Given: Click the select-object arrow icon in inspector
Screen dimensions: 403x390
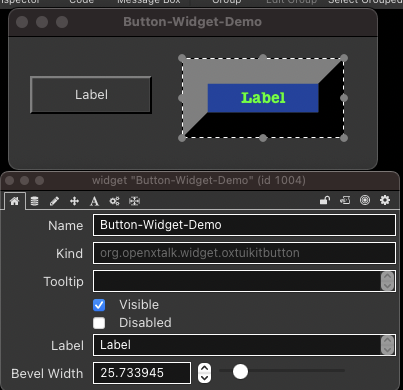Looking at the screenshot, I should [x=345, y=200].
